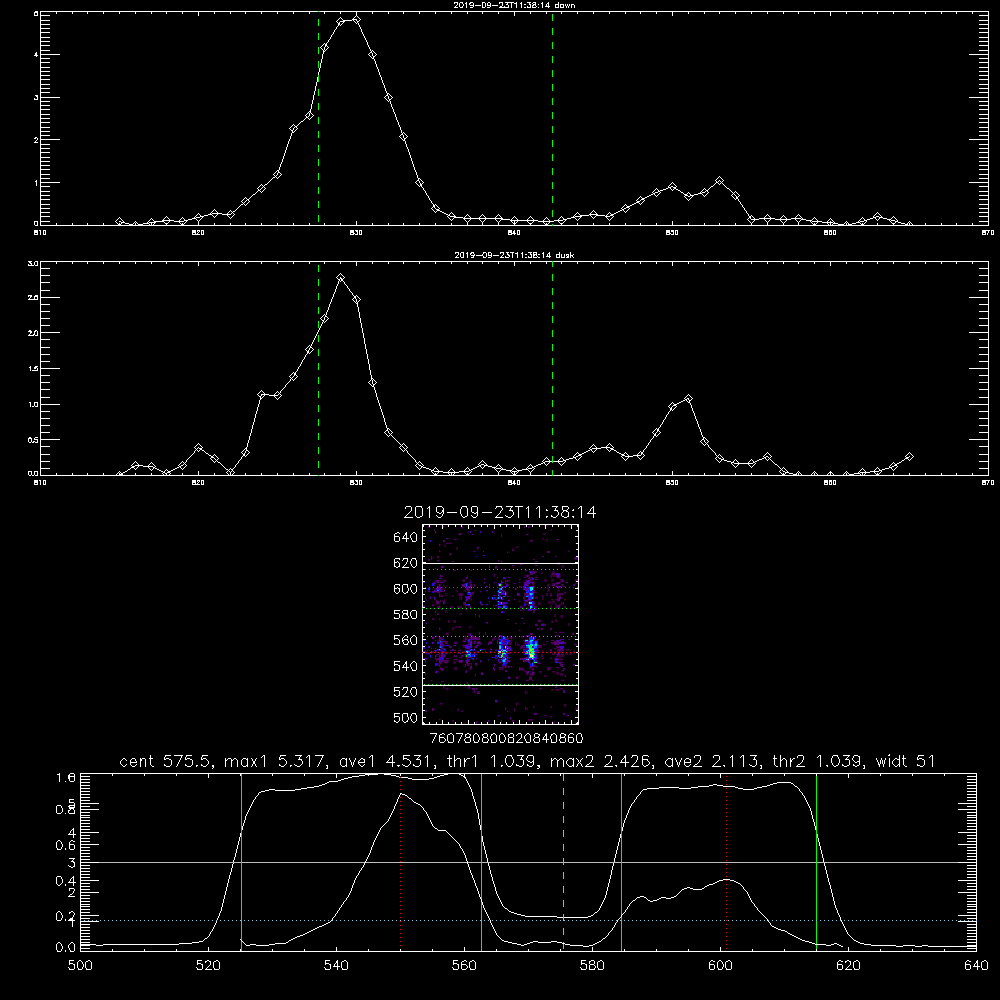Viewport: 1000px width, 1000px height.
Task: Click the '500' label on the bottom plot x-axis
Action: 80,966
